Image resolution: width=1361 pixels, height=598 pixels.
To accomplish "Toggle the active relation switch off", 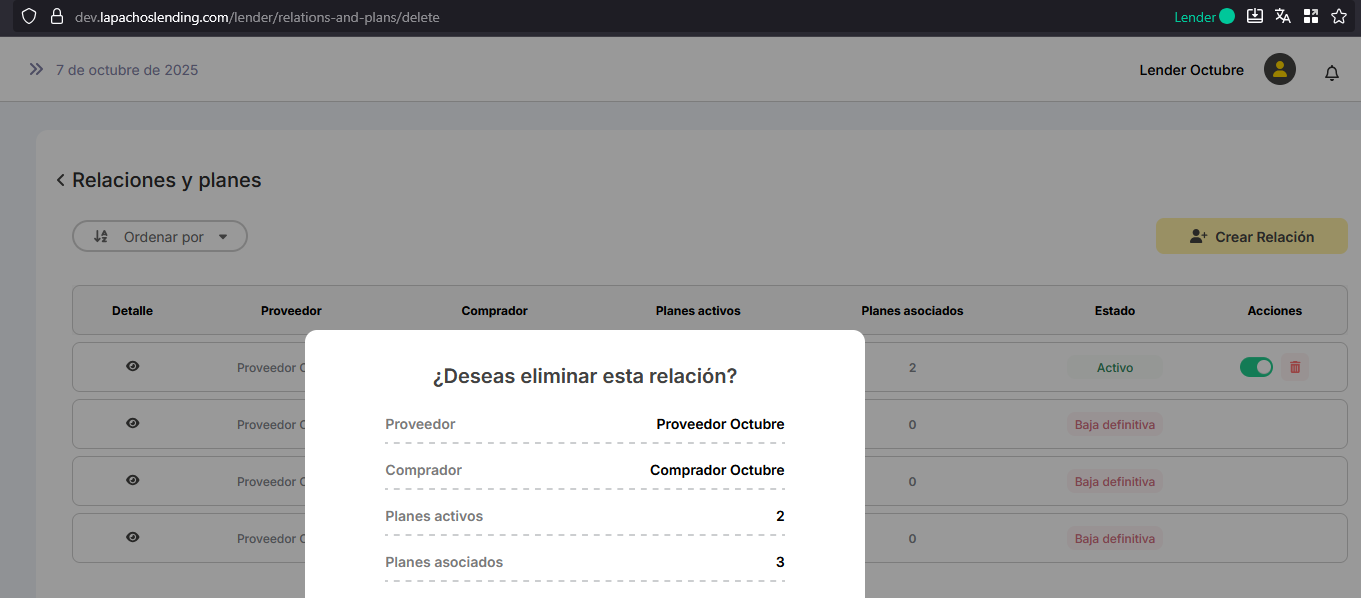I will coord(1256,367).
